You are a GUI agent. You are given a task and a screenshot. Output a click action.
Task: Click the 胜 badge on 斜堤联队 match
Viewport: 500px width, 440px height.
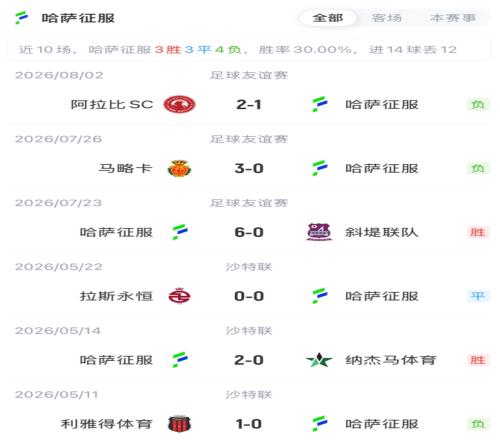pyautogui.click(x=478, y=232)
